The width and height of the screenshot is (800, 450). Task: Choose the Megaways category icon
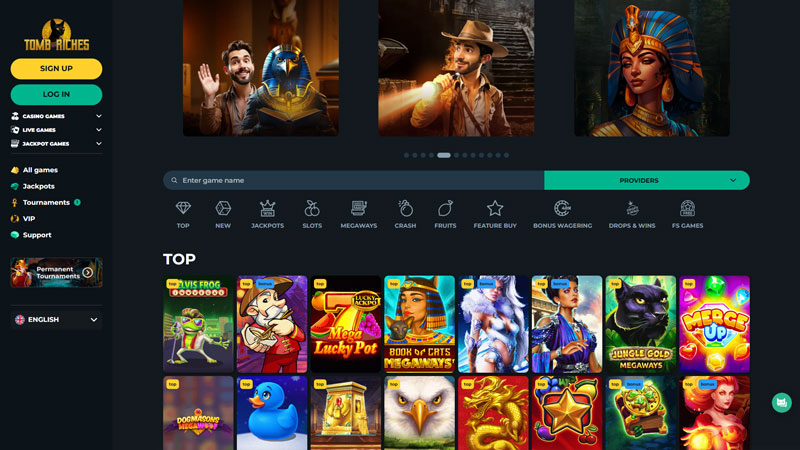point(359,209)
